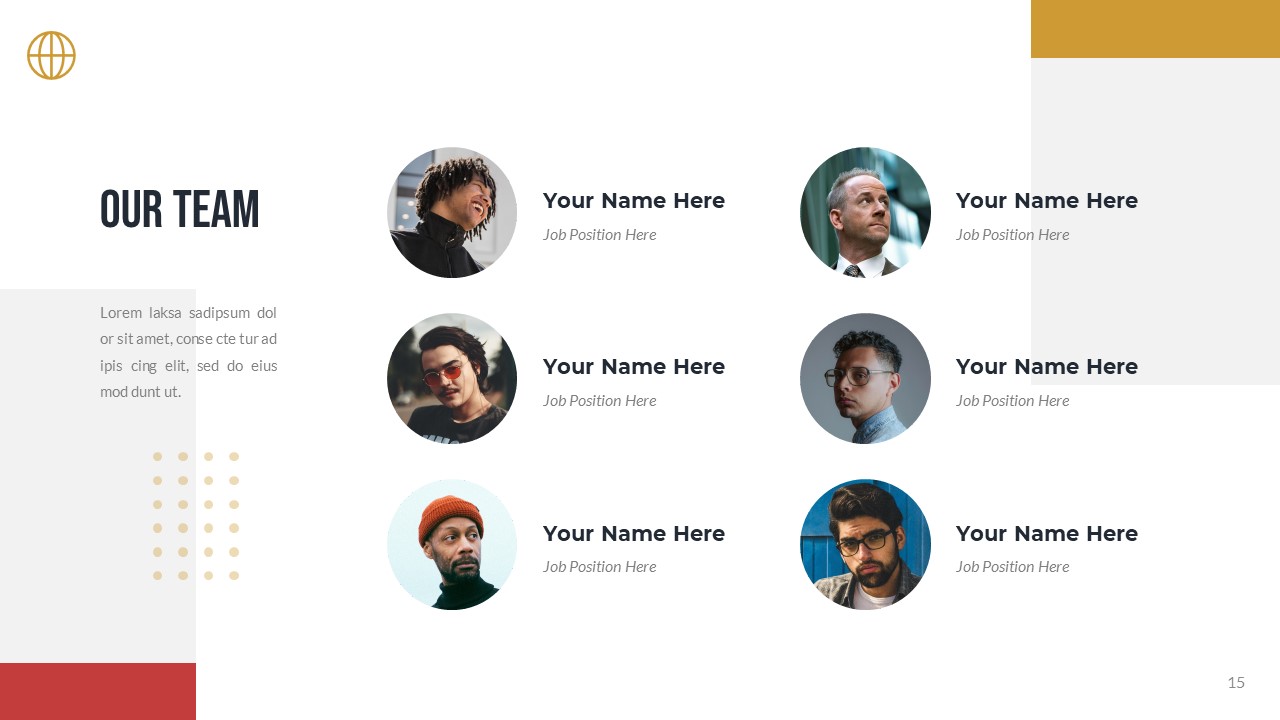The image size is (1280, 720).
Task: Click the golden globe logo icon
Action: click(51, 55)
